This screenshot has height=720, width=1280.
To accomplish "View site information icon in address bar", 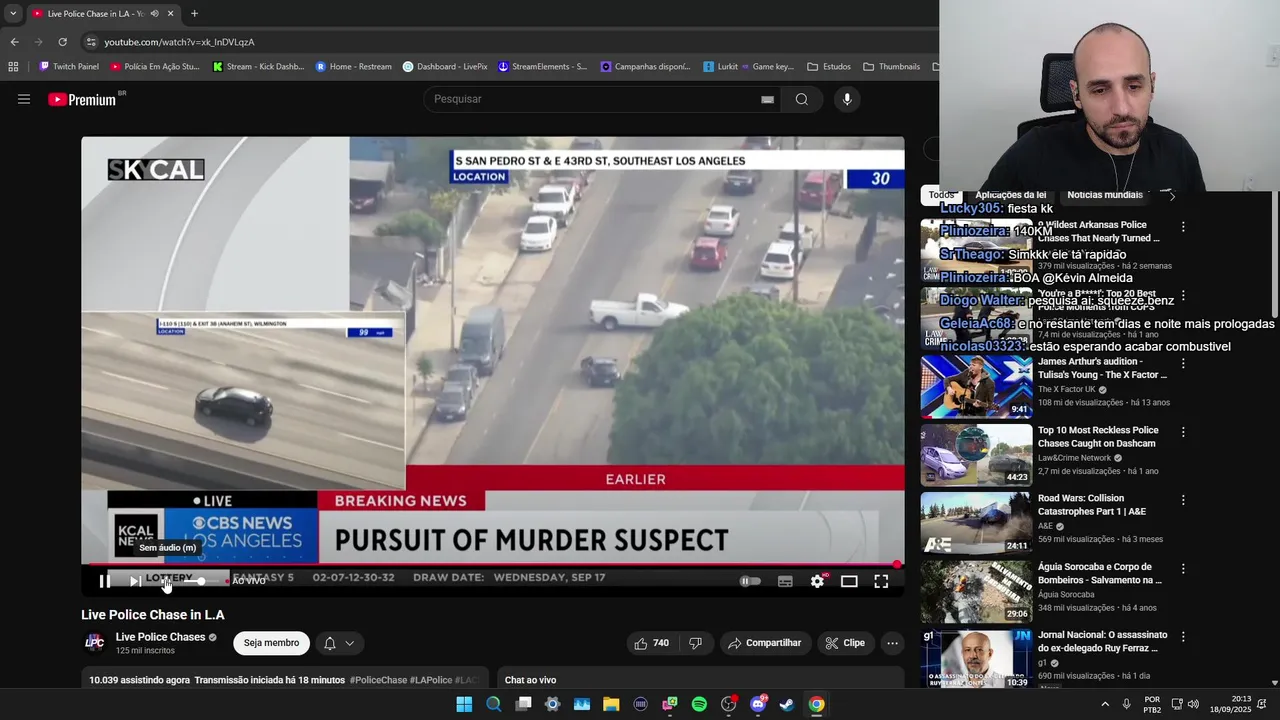I will tap(91, 42).
